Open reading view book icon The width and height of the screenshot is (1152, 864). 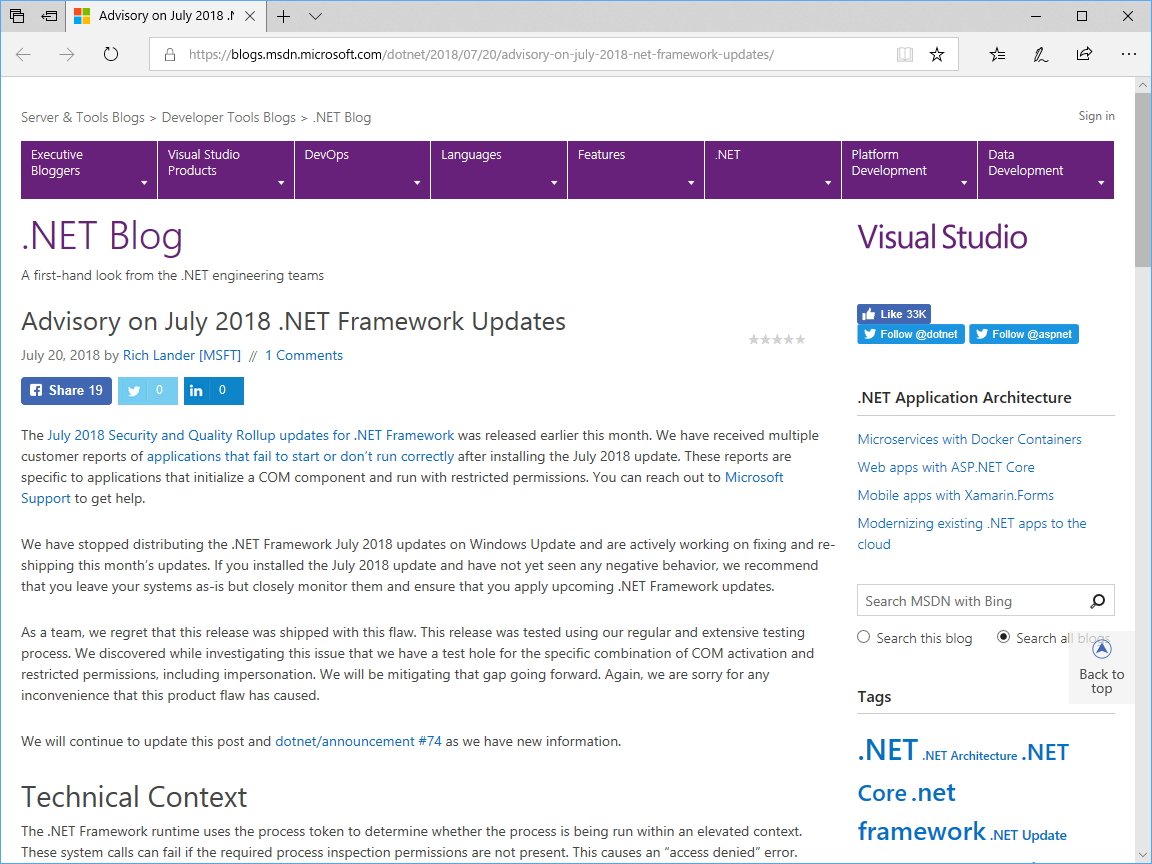pos(905,55)
